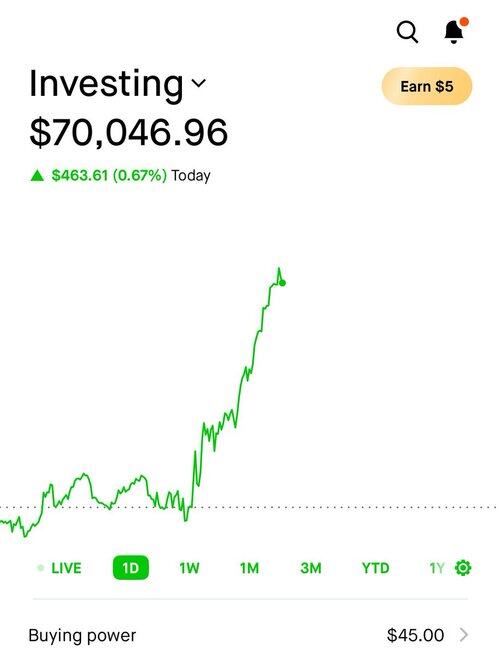Viewport: 500px width, 654px height.
Task: Tap the Earn $5 button
Action: [427, 86]
